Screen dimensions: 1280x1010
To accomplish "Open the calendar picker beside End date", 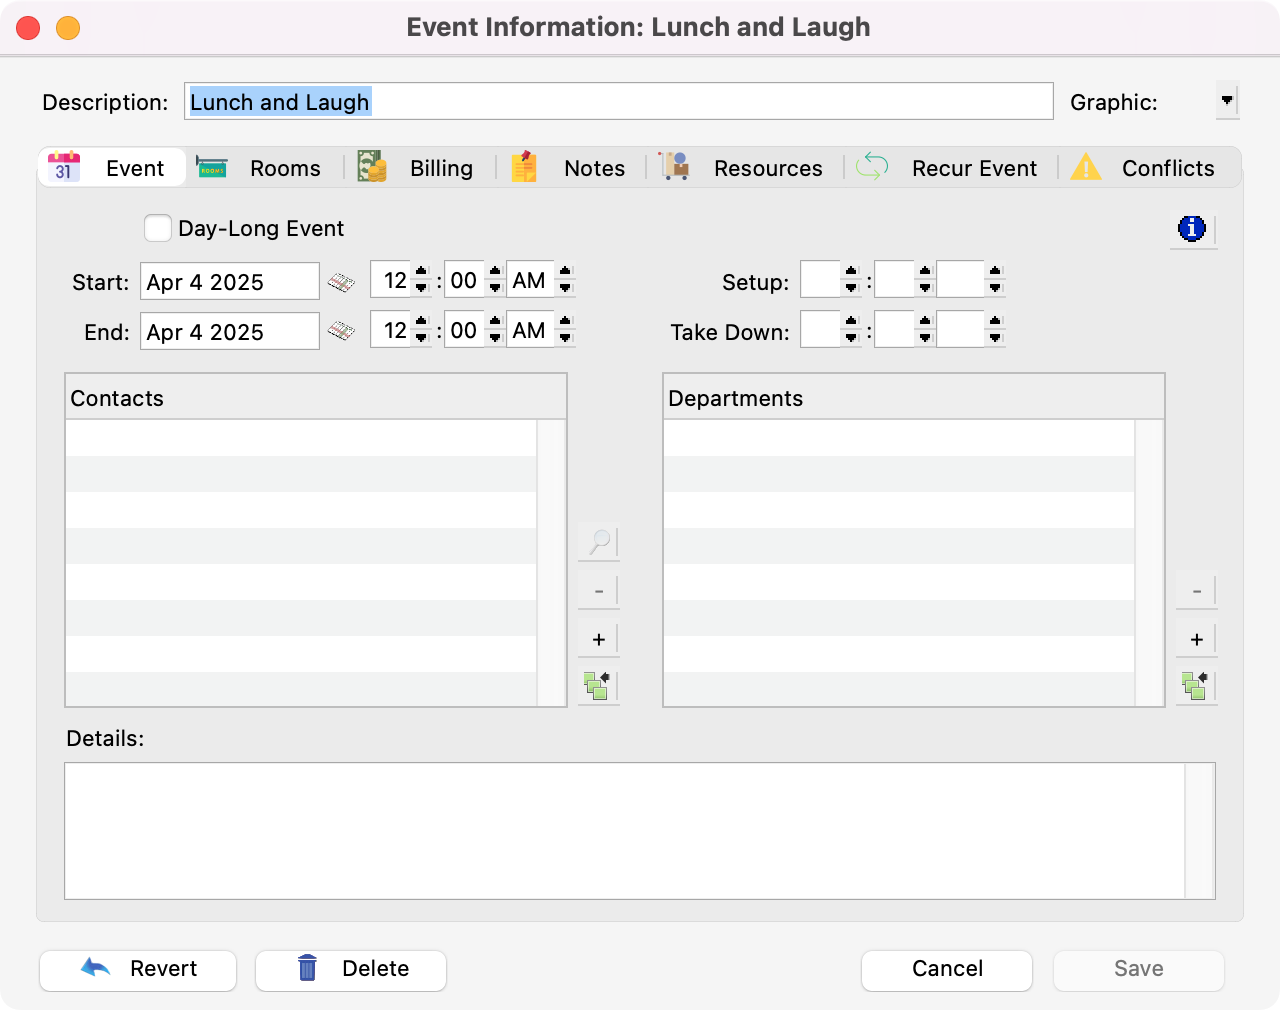I will point(341,331).
